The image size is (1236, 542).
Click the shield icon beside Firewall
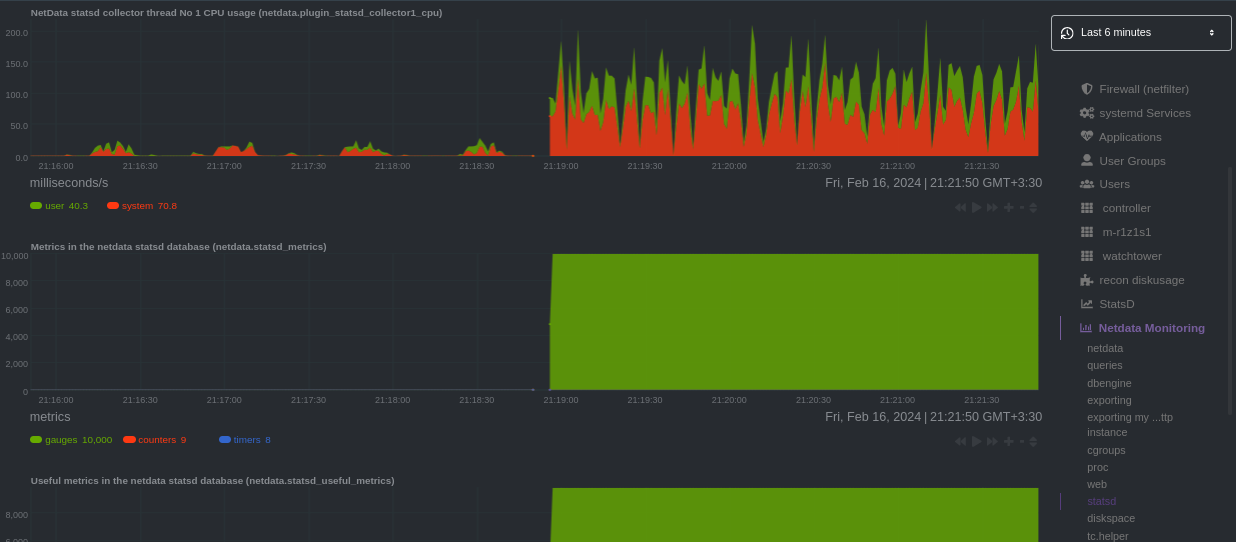click(x=1087, y=89)
